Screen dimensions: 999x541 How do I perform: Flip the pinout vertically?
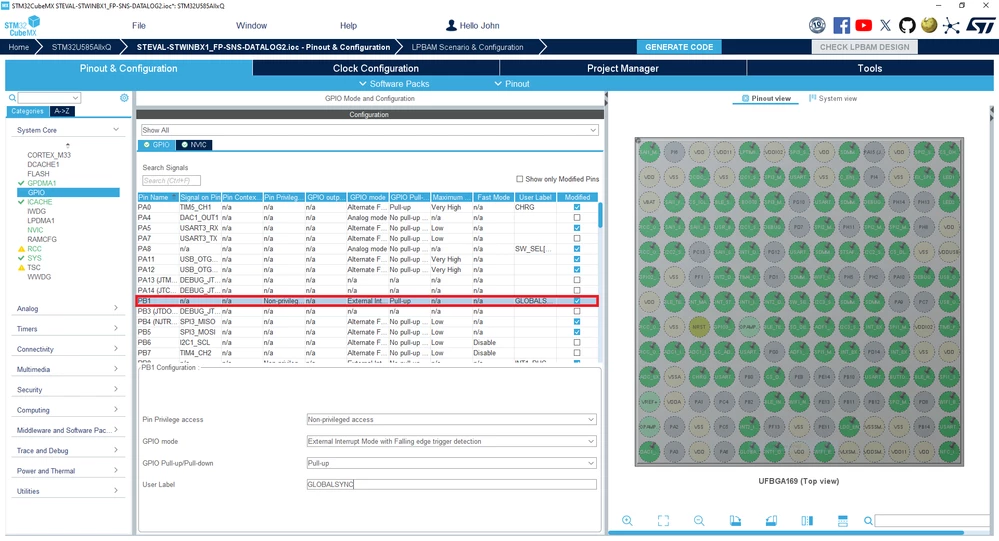[x=842, y=521]
